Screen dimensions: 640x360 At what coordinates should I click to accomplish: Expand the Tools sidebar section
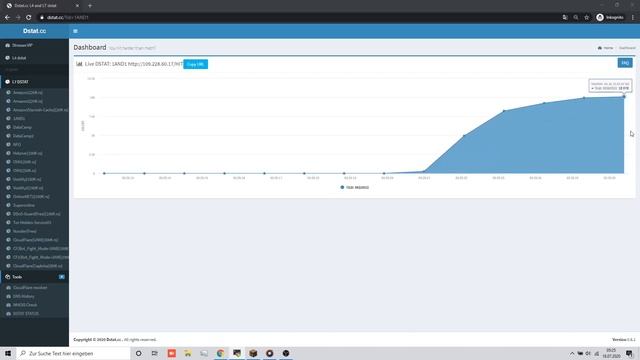pos(34,277)
